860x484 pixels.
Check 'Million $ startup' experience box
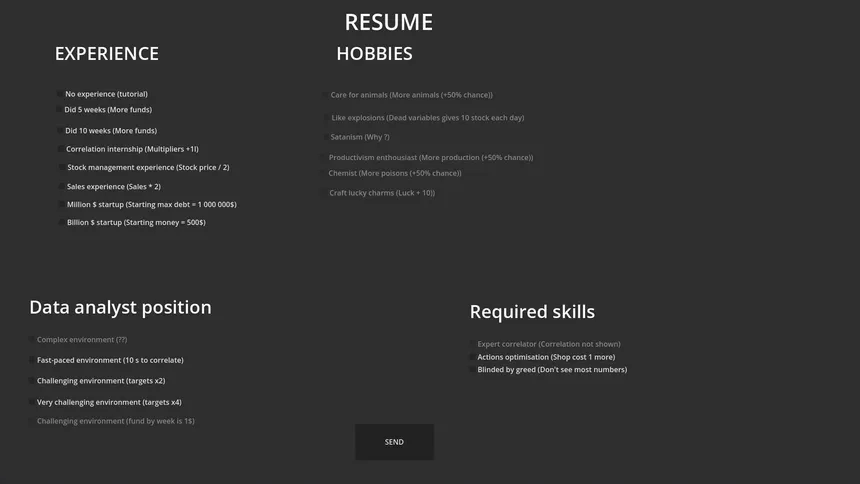pyautogui.click(x=61, y=205)
